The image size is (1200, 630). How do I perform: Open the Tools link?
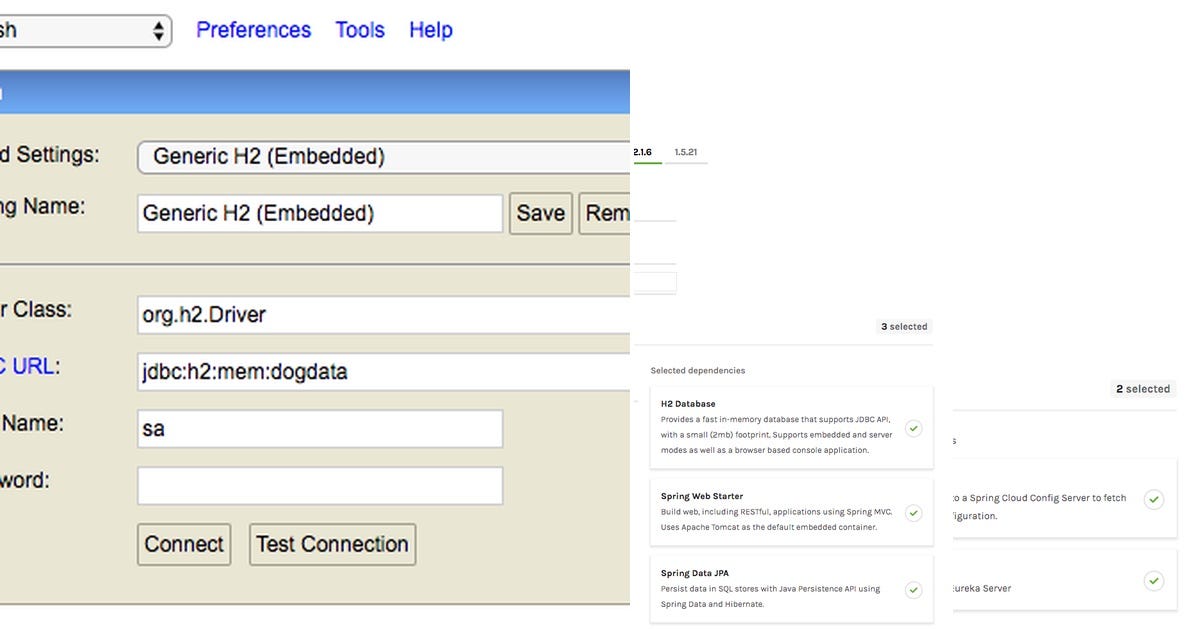pos(360,30)
